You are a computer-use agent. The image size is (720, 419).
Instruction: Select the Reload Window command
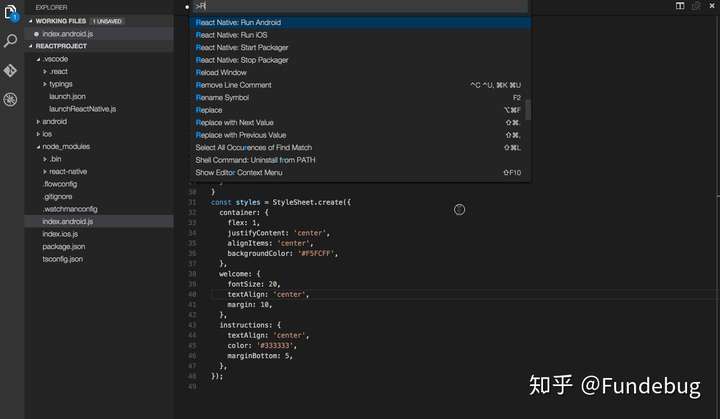pos(360,73)
